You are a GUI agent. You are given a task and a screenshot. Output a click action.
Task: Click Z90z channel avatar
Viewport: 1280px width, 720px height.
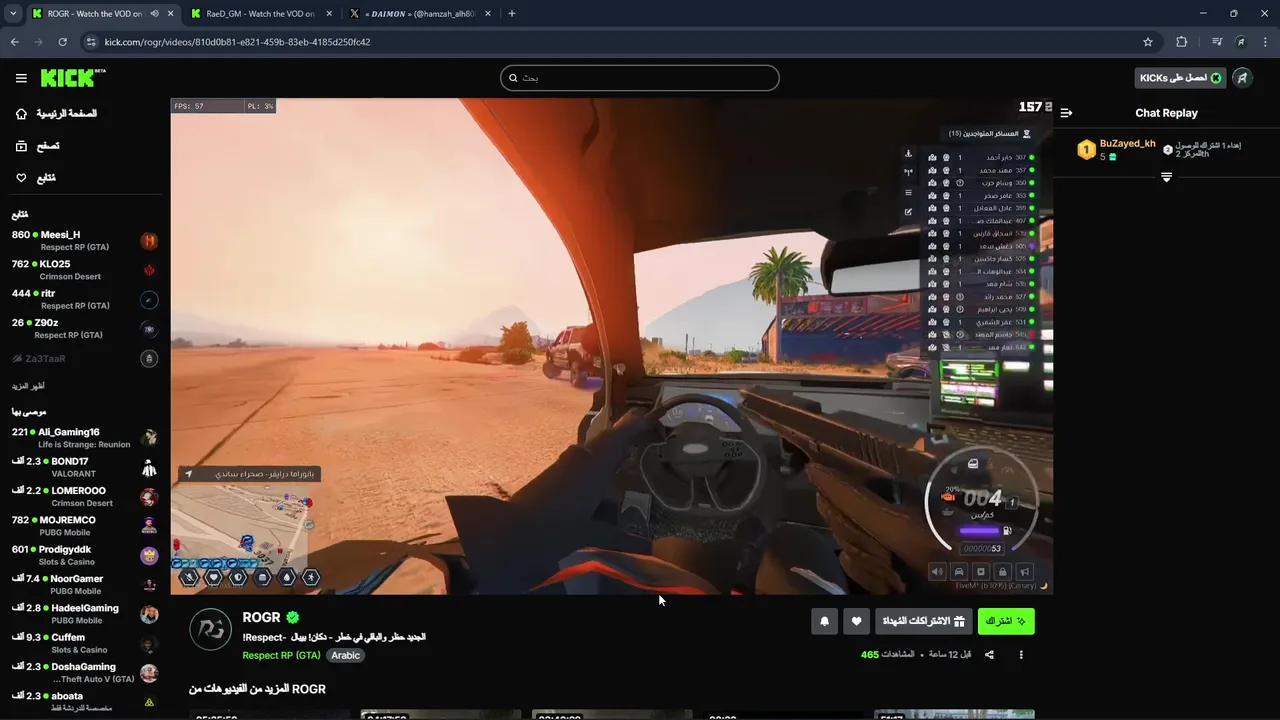[149, 329]
